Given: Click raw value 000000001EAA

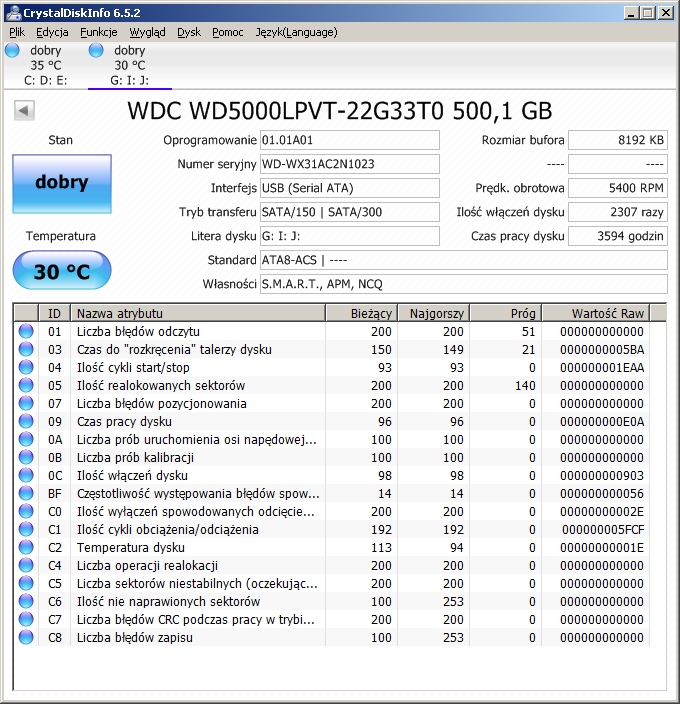Looking at the screenshot, I should coord(602,367).
